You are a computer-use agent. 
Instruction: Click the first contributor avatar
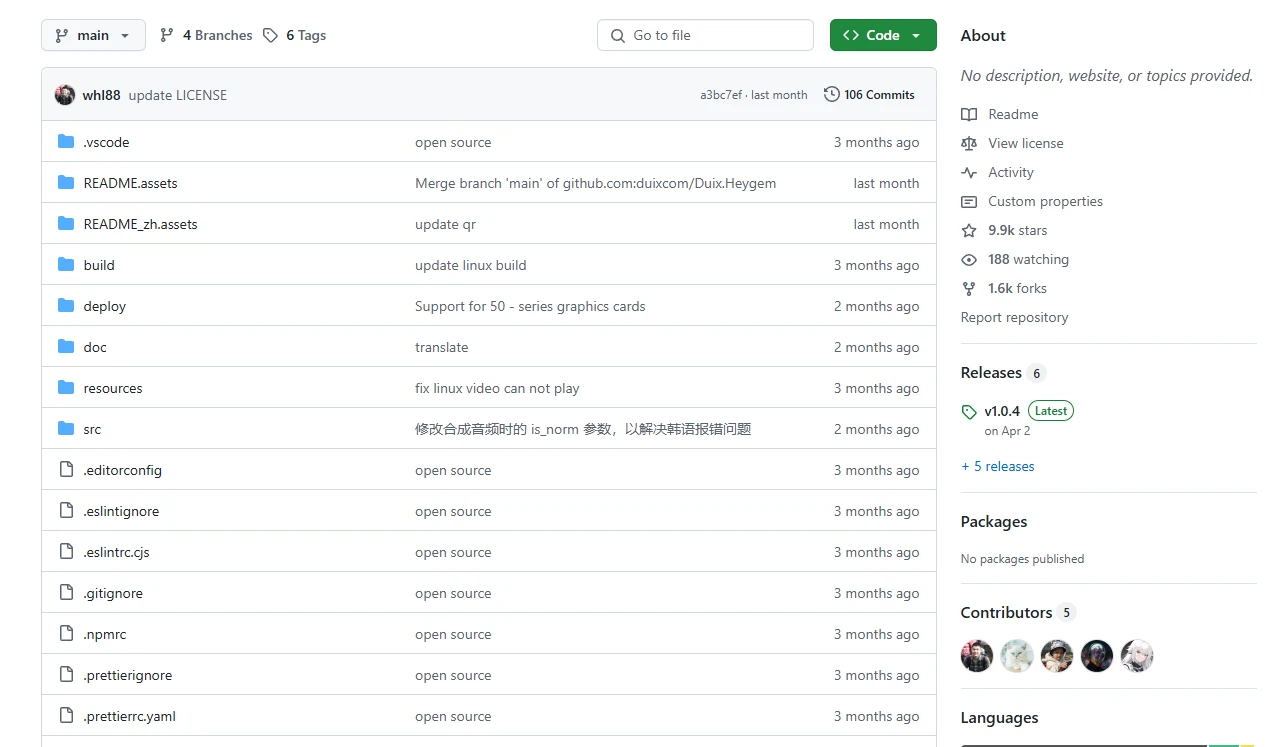[977, 656]
